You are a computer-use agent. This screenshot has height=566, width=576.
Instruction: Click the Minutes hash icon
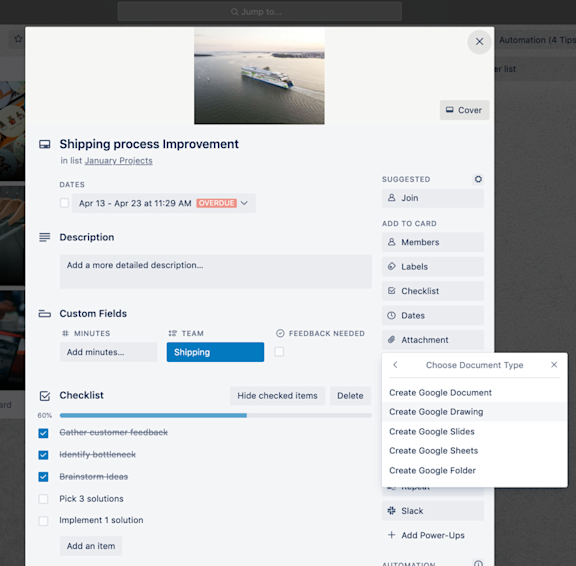click(65, 334)
